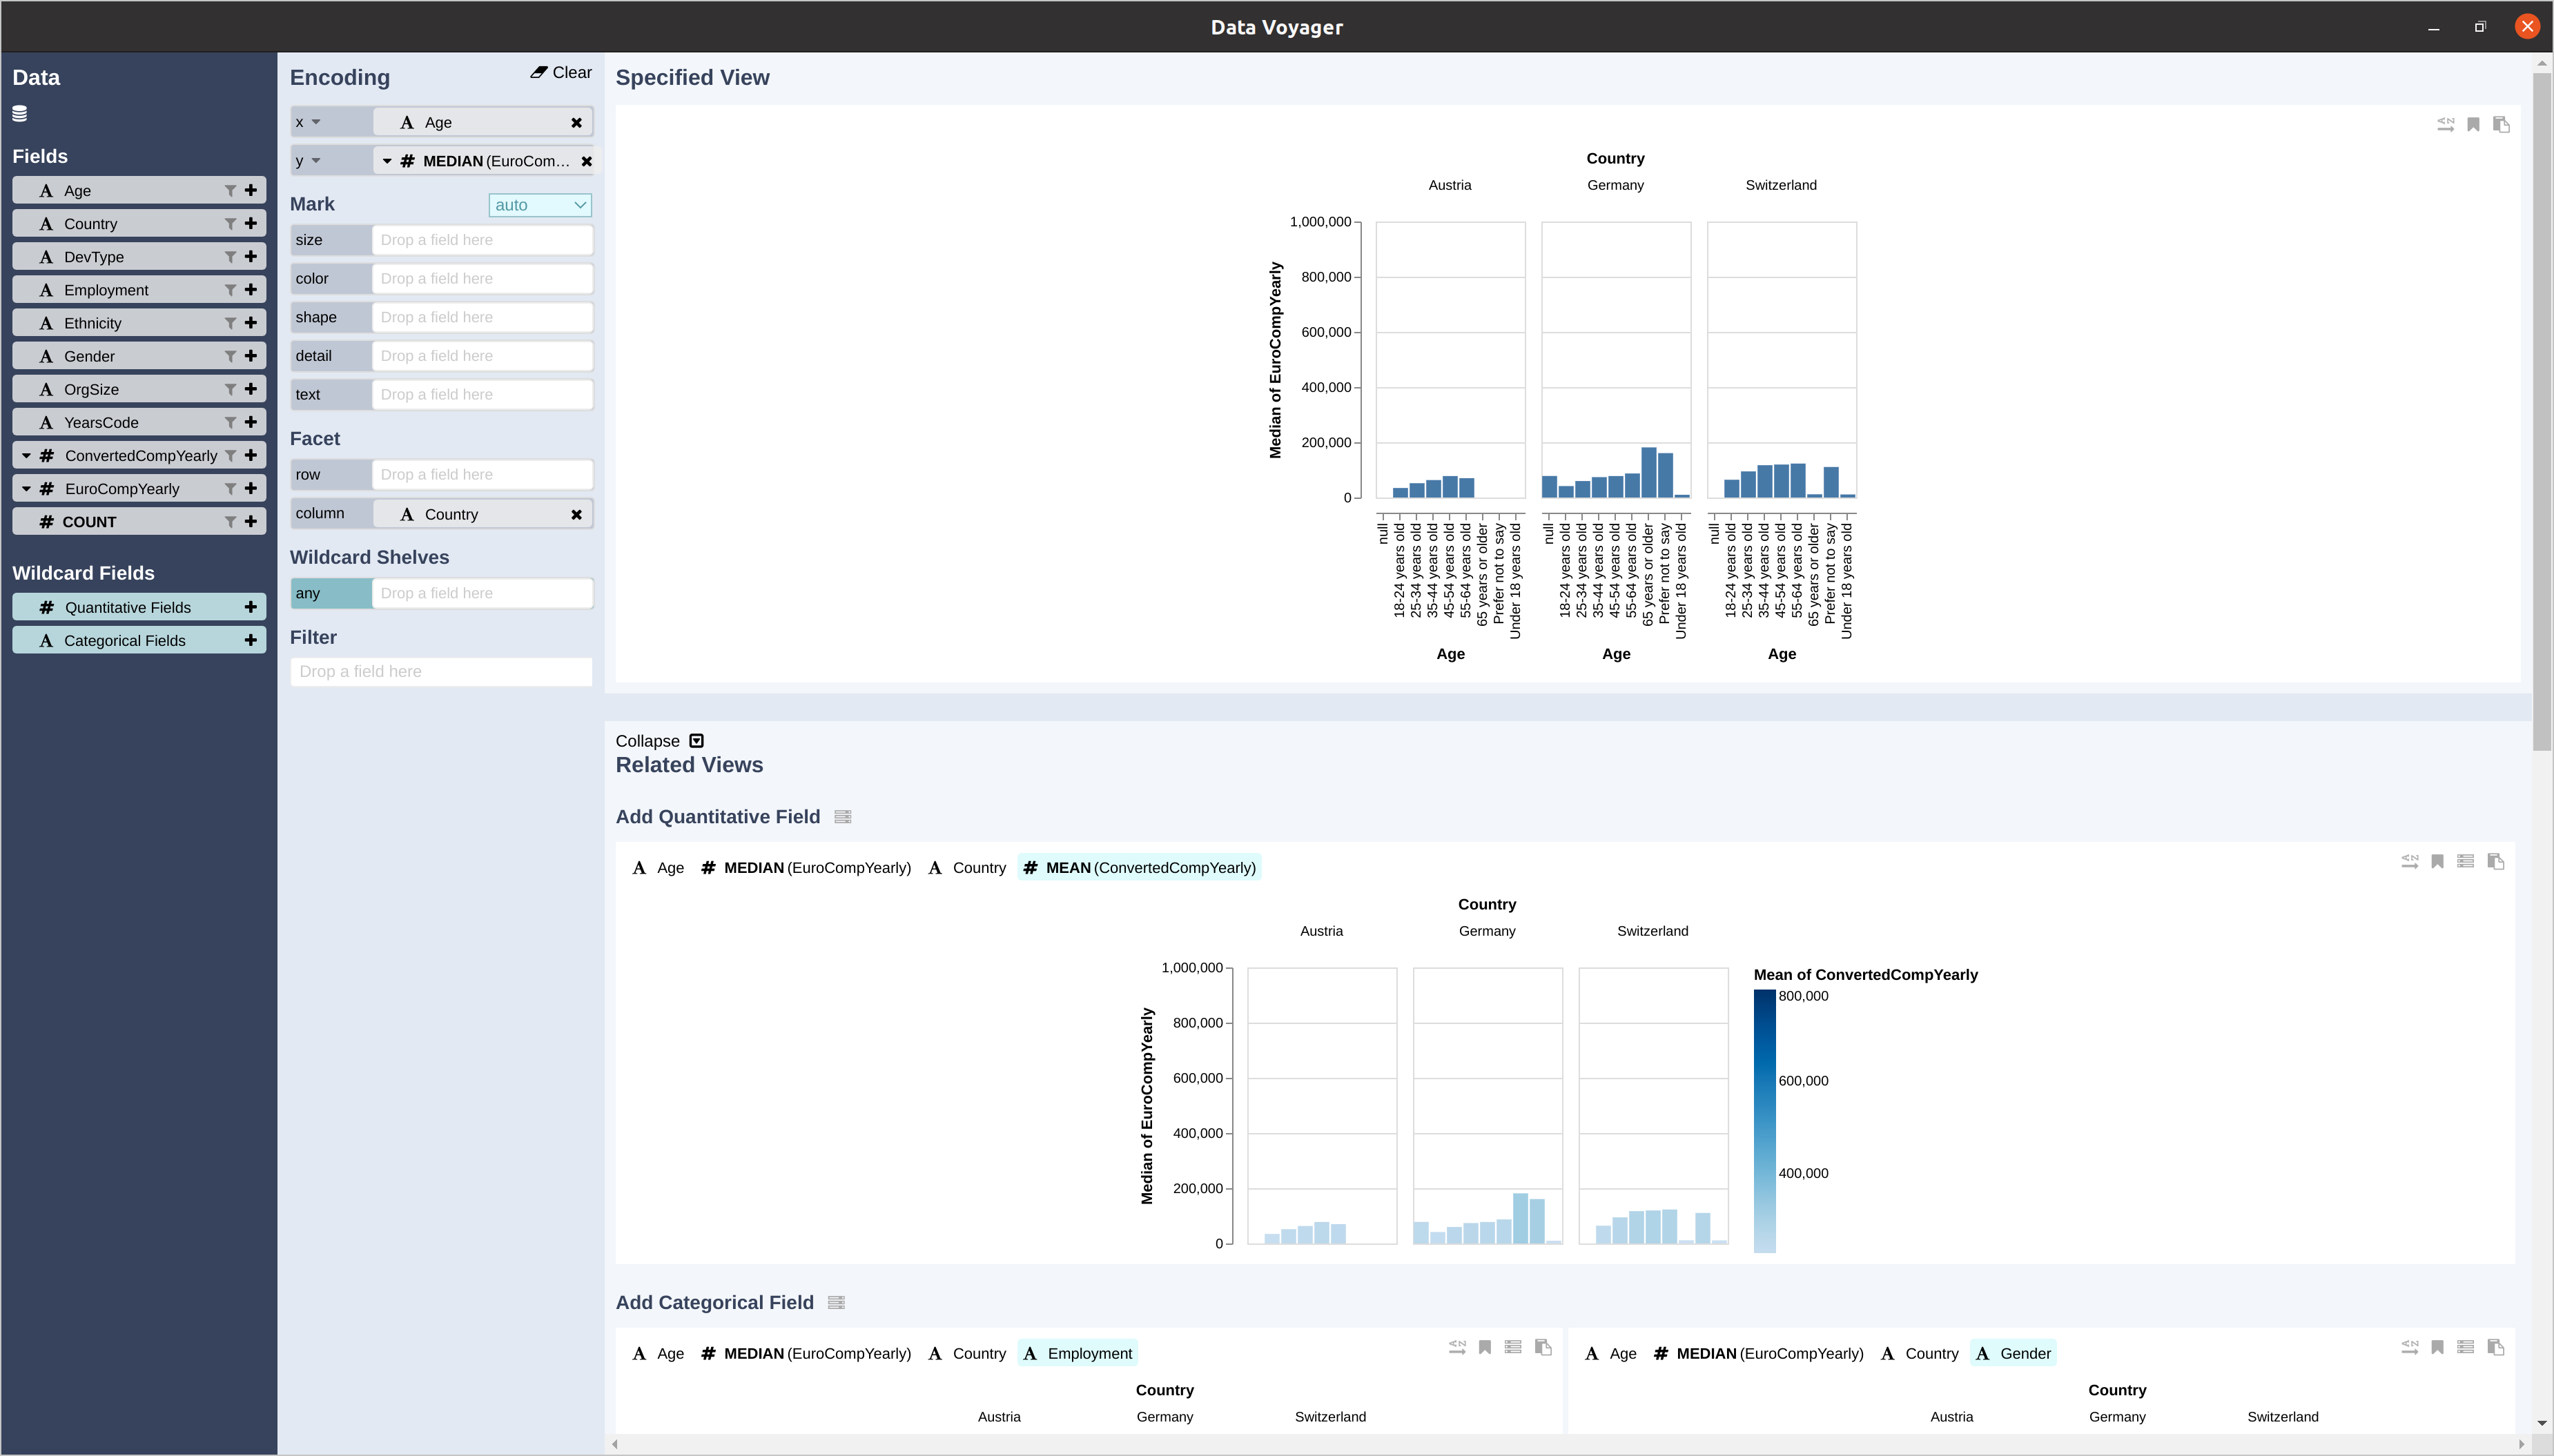Click the MEAN (ConvertedCompYearly) field tag

coord(1140,867)
